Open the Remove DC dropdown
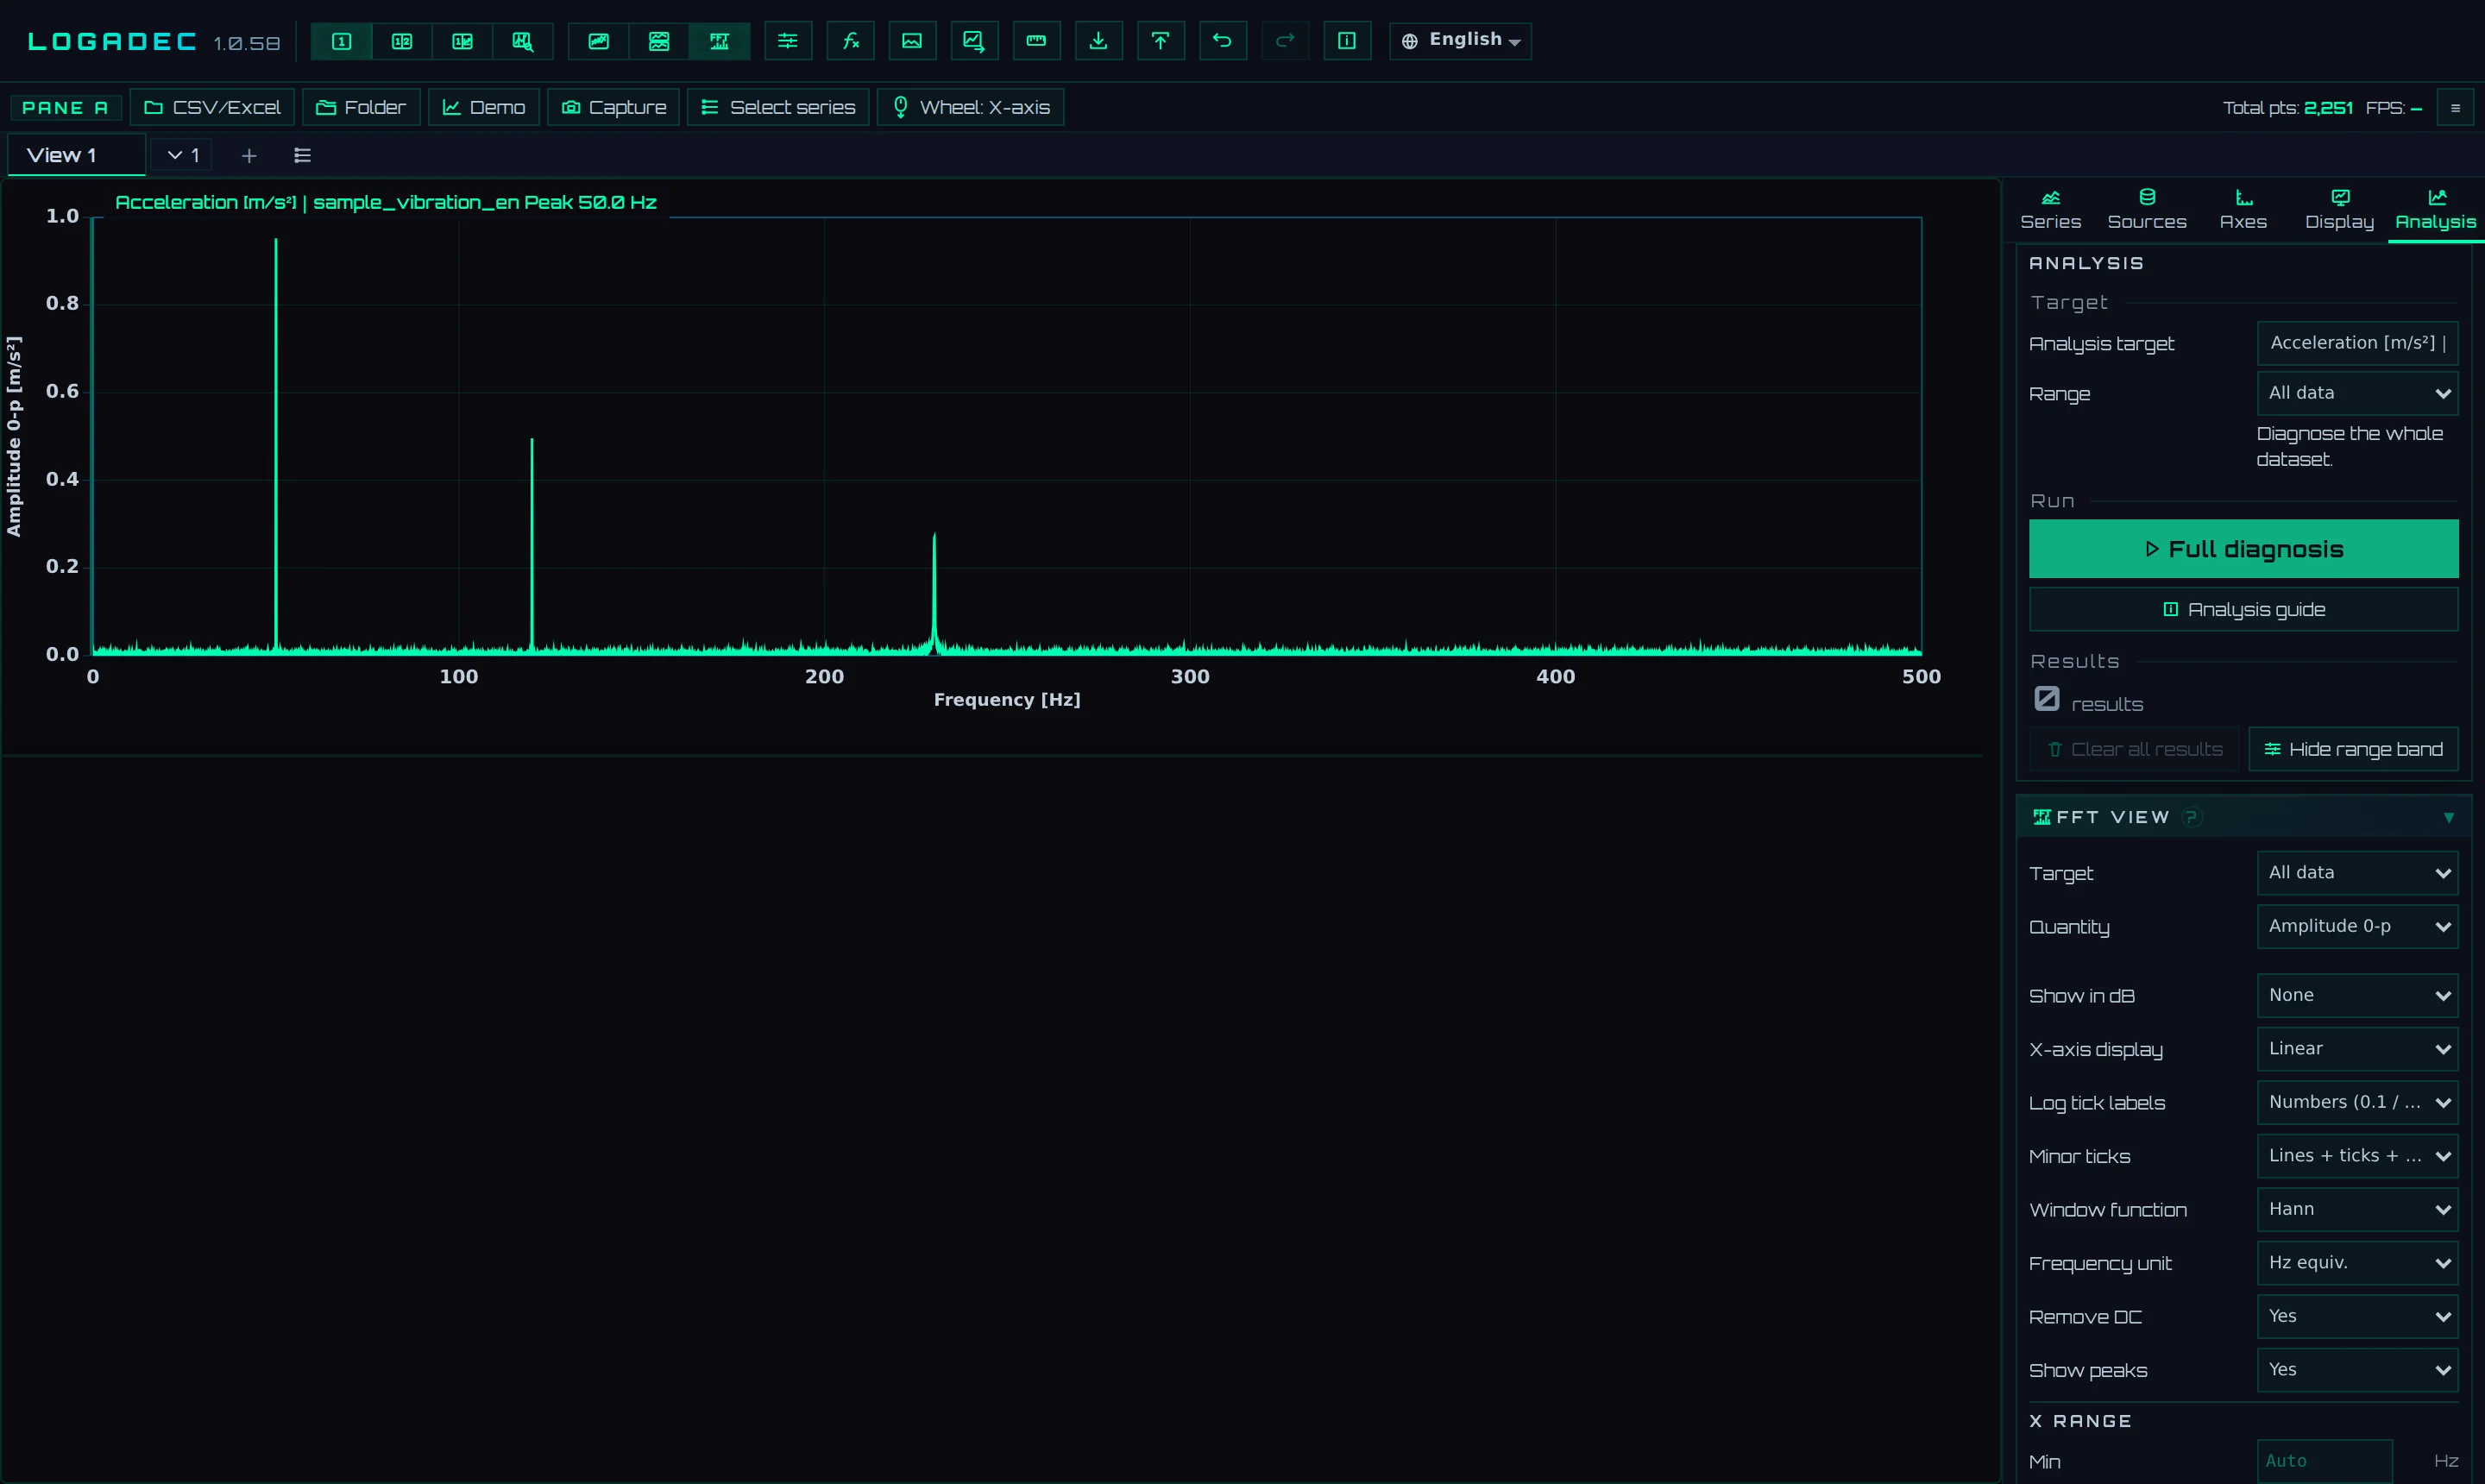Image resolution: width=2485 pixels, height=1484 pixels. coord(2357,1316)
